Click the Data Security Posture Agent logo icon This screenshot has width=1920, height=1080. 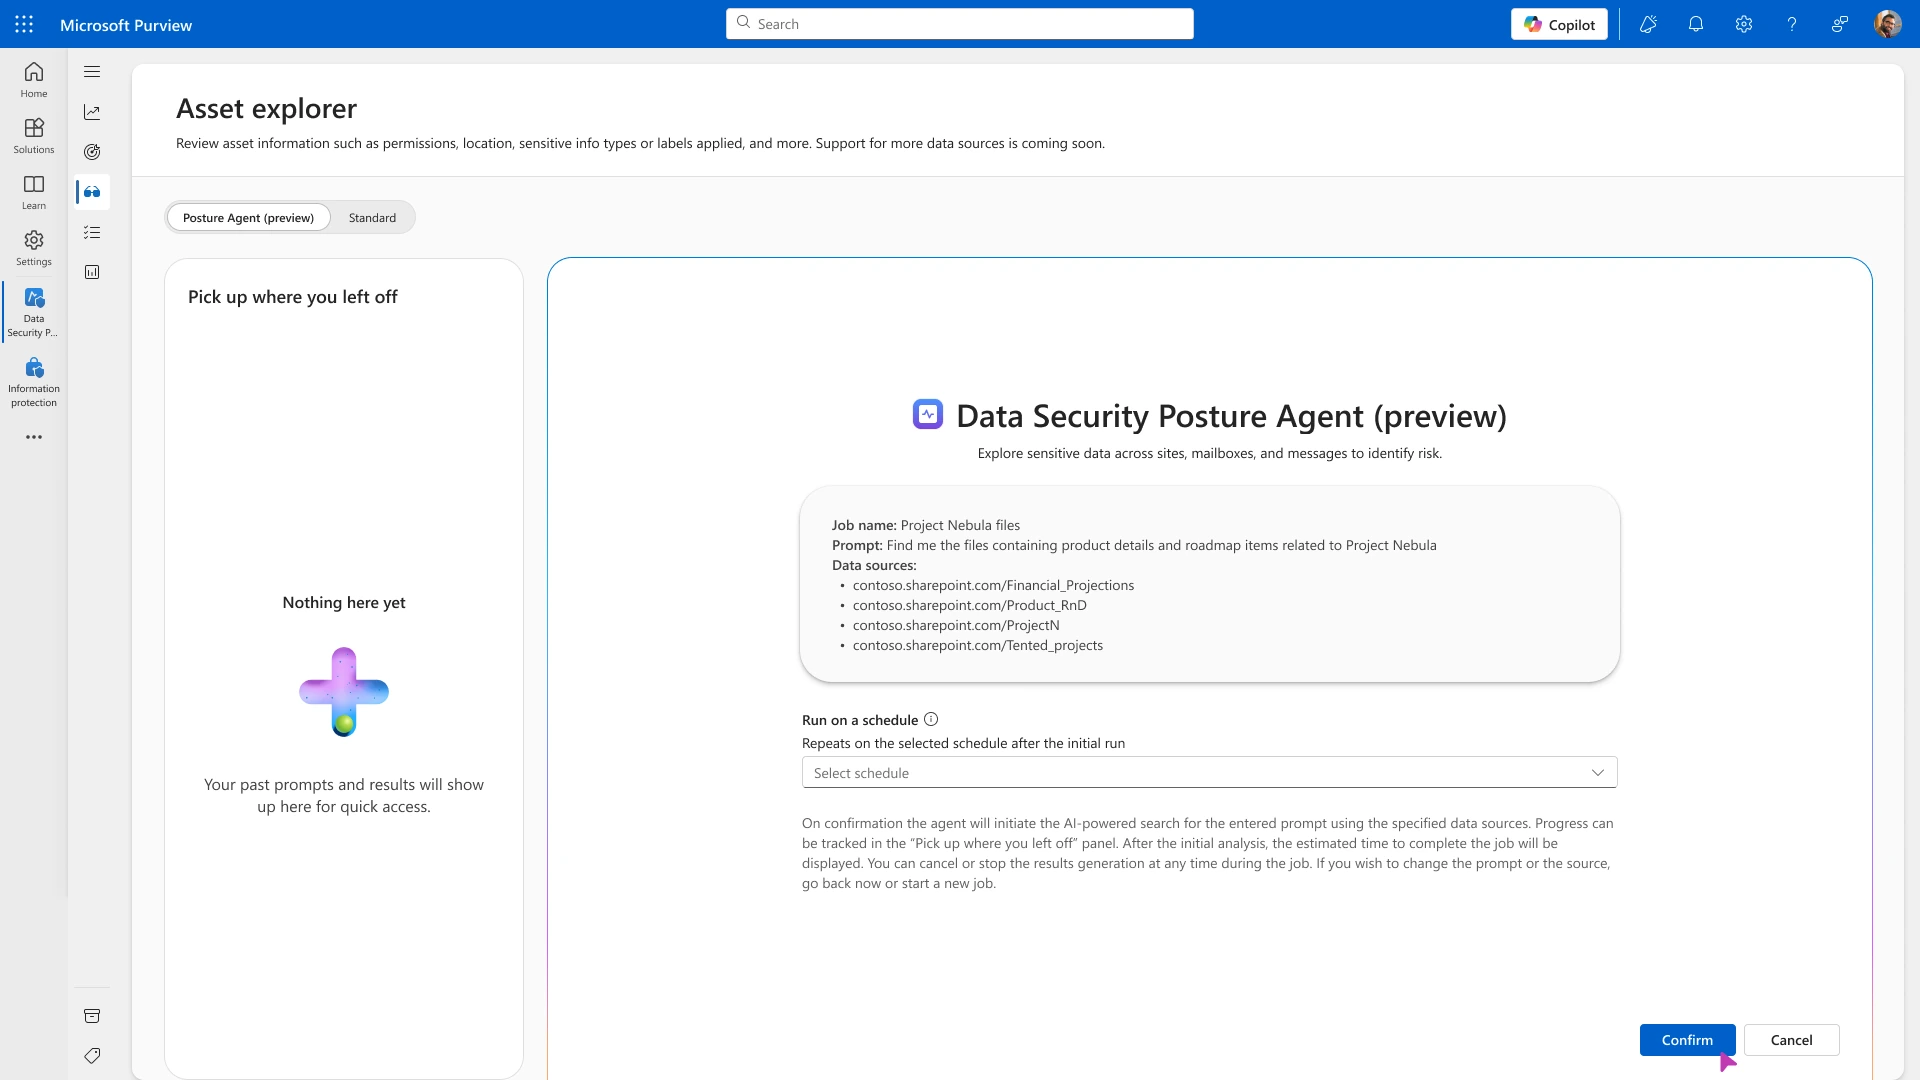928,414
